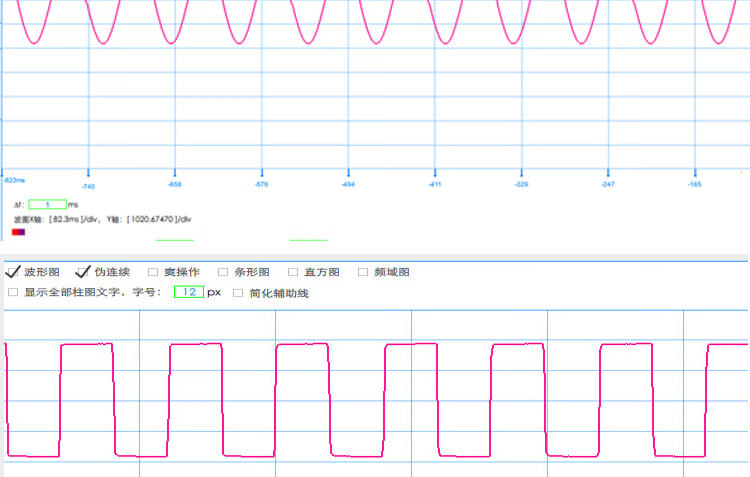
Task: Uncheck the 波形图 checkbox
Action: click(x=13, y=272)
